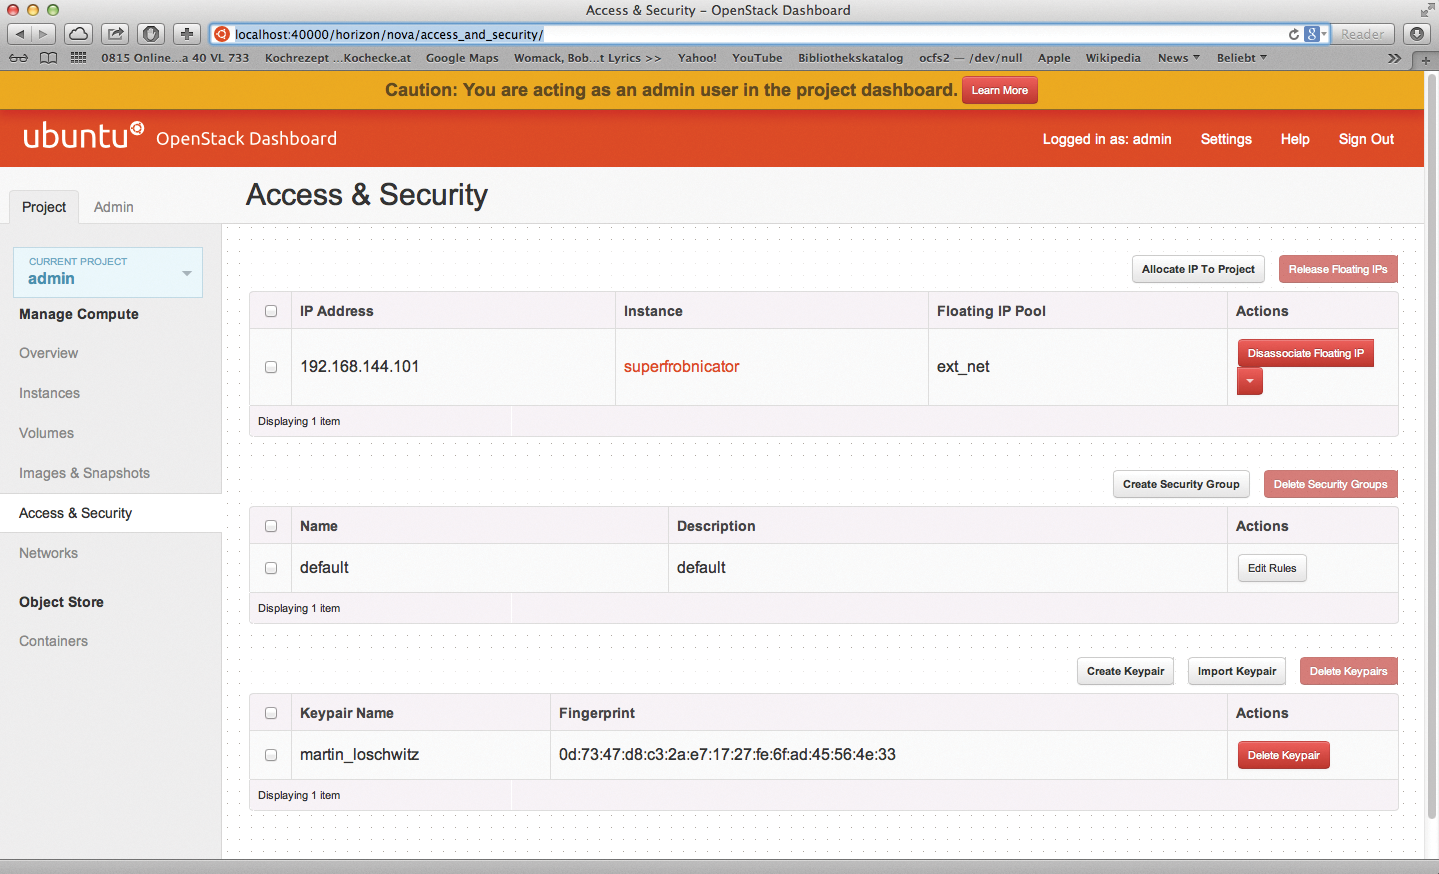Reload the page with the refresh icon

1294,34
